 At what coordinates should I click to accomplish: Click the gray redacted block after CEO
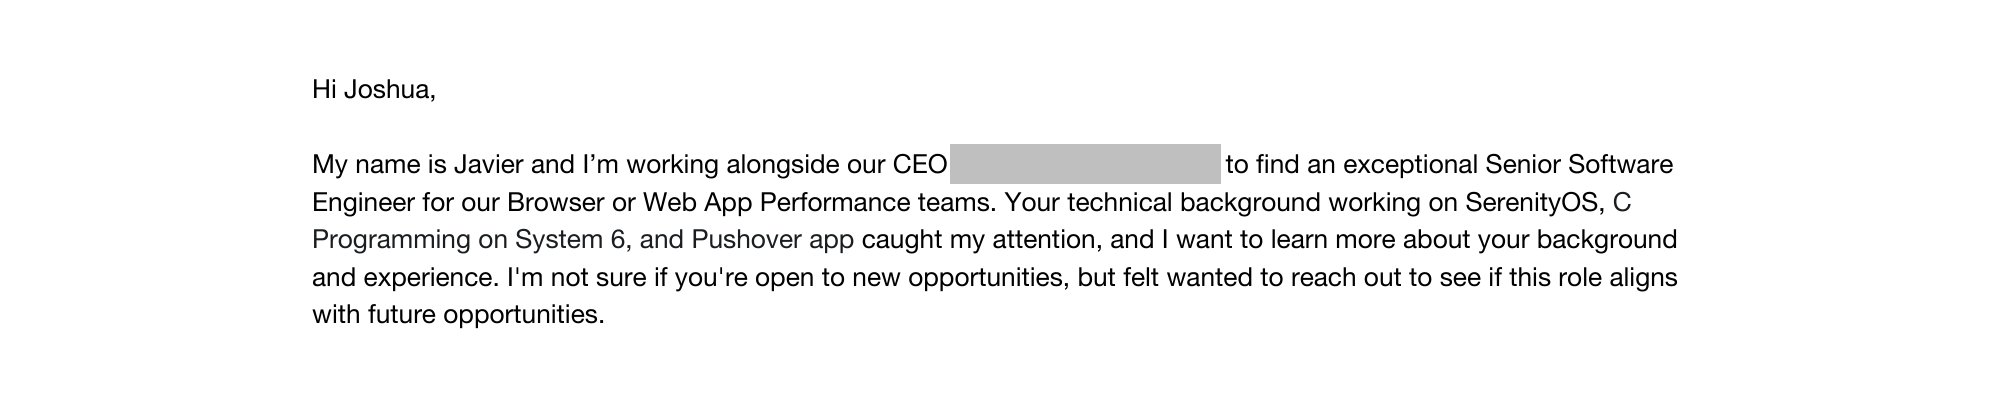click(1085, 164)
